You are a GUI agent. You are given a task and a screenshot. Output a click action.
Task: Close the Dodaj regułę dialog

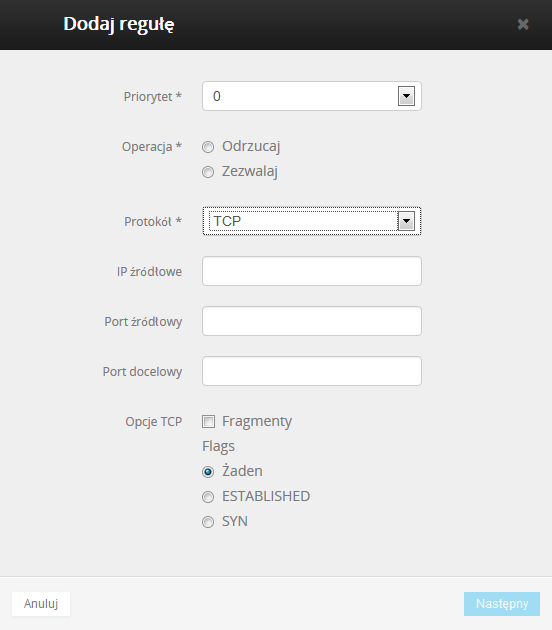pyautogui.click(x=523, y=25)
